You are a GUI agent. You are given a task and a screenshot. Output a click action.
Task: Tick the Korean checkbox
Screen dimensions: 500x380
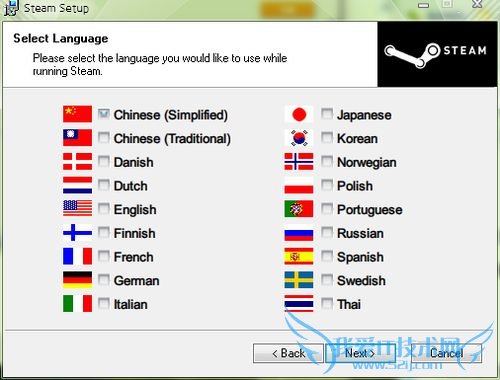coord(327,138)
